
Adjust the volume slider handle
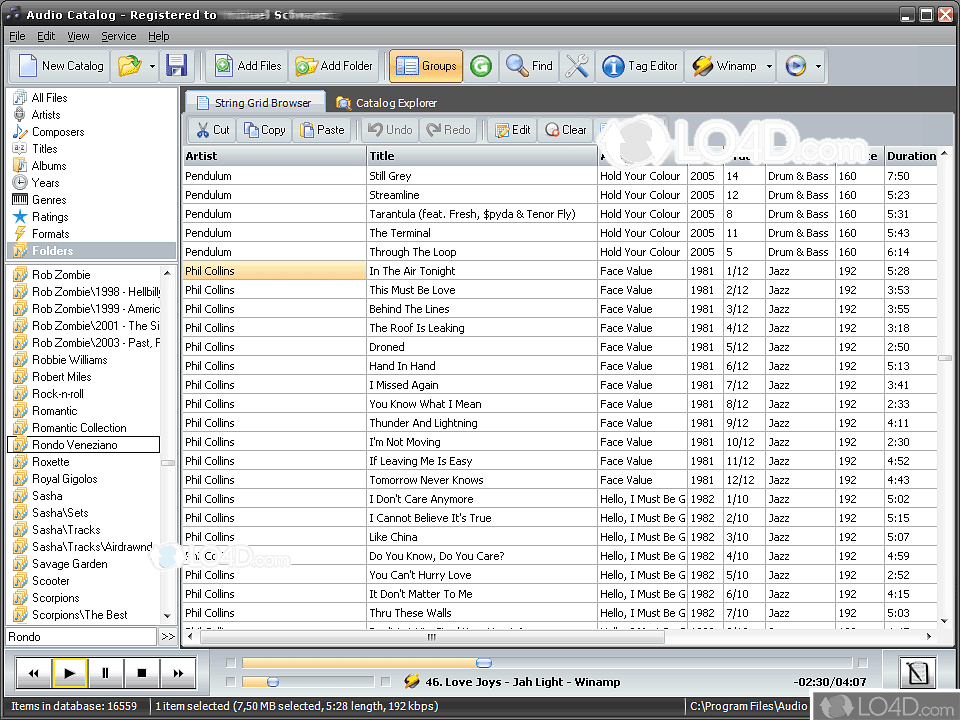tap(275, 682)
